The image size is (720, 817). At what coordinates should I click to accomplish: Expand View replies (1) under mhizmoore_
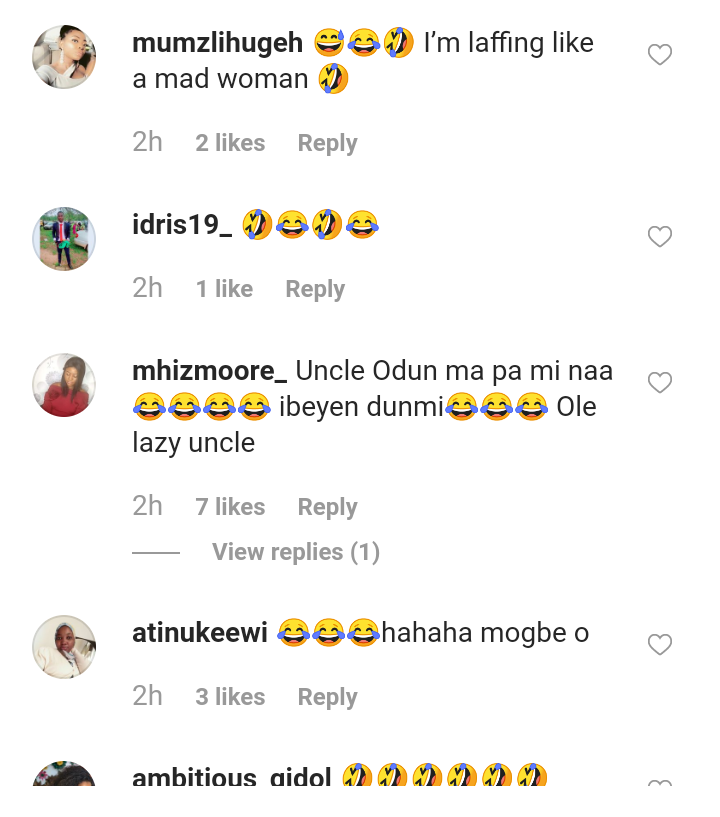295,552
